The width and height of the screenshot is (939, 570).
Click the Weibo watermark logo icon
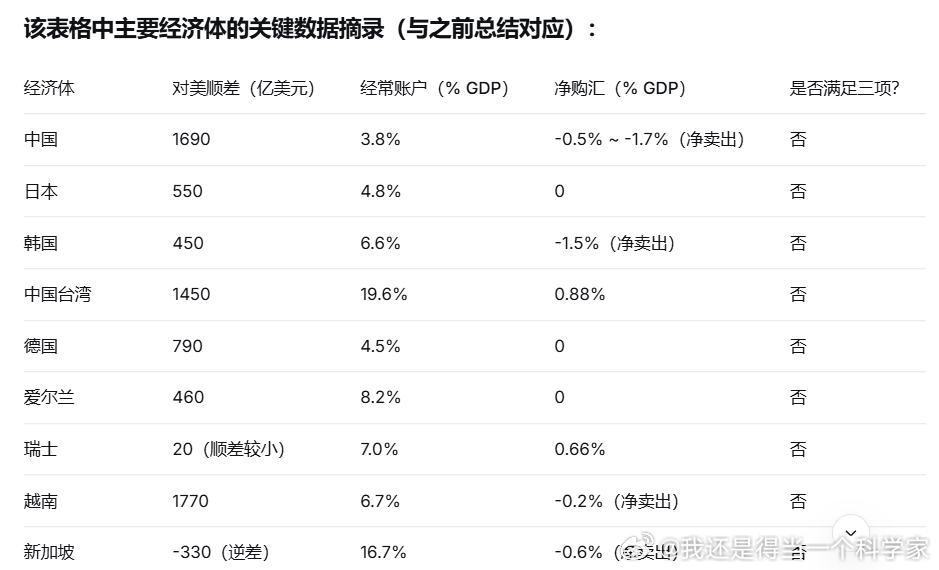point(640,546)
